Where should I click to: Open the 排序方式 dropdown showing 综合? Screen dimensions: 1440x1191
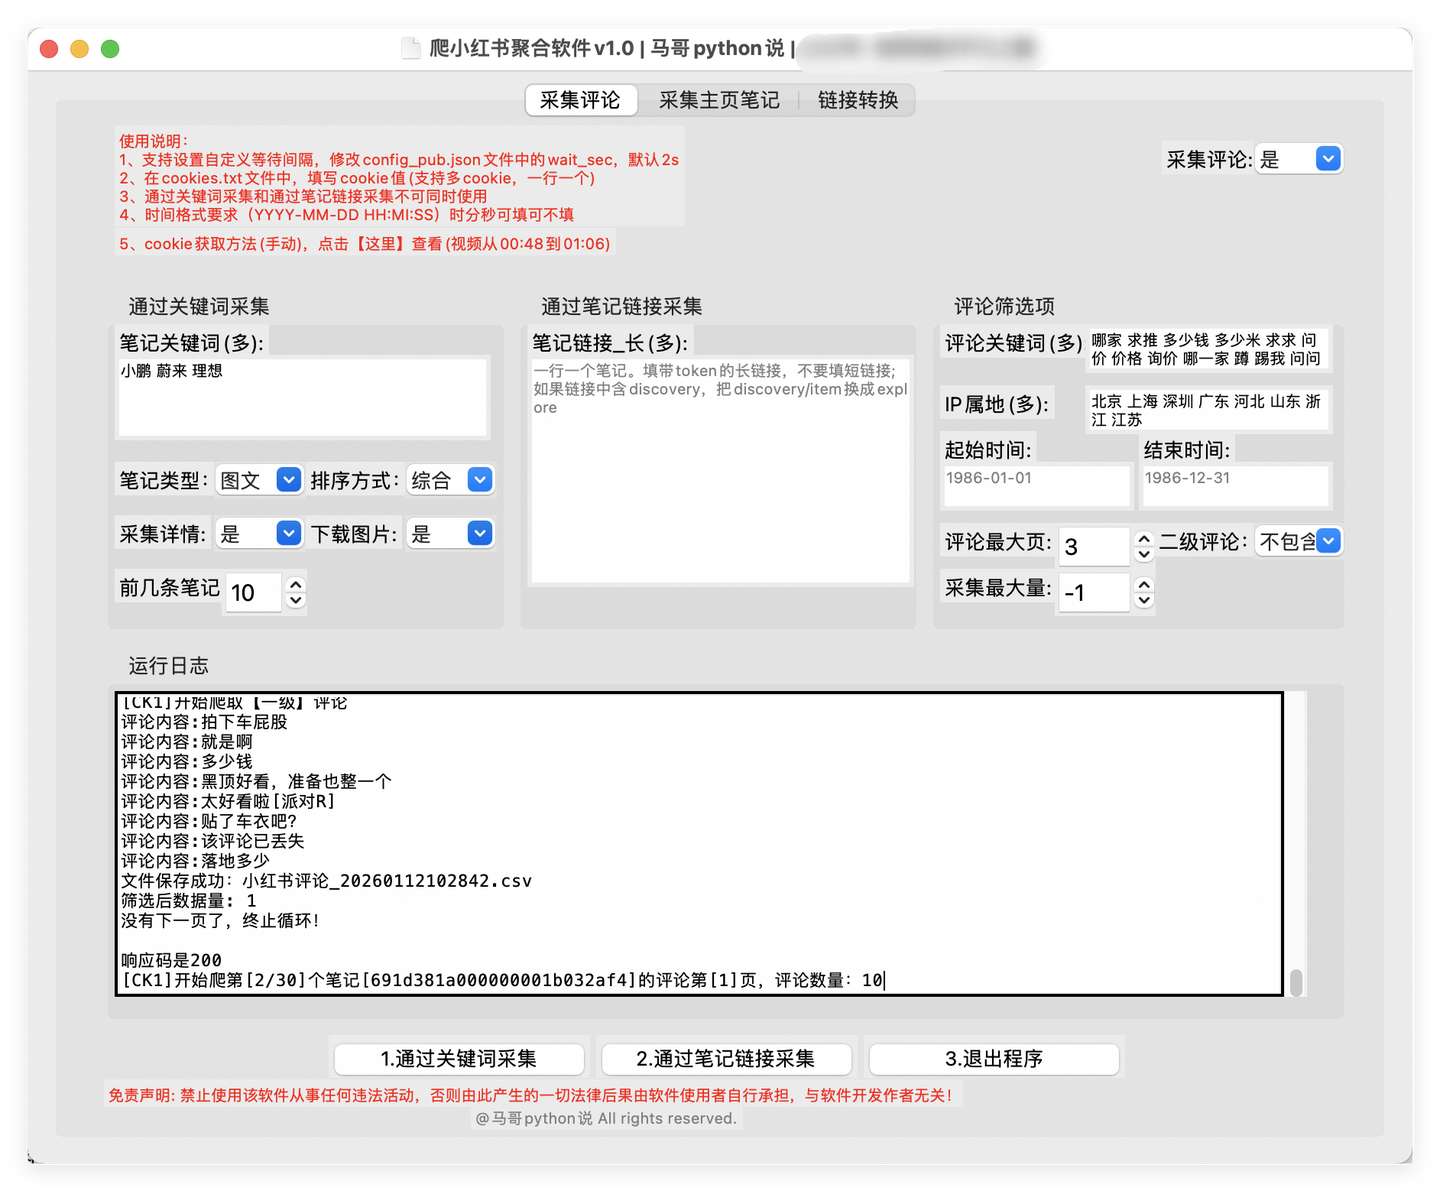pyautogui.click(x=479, y=480)
